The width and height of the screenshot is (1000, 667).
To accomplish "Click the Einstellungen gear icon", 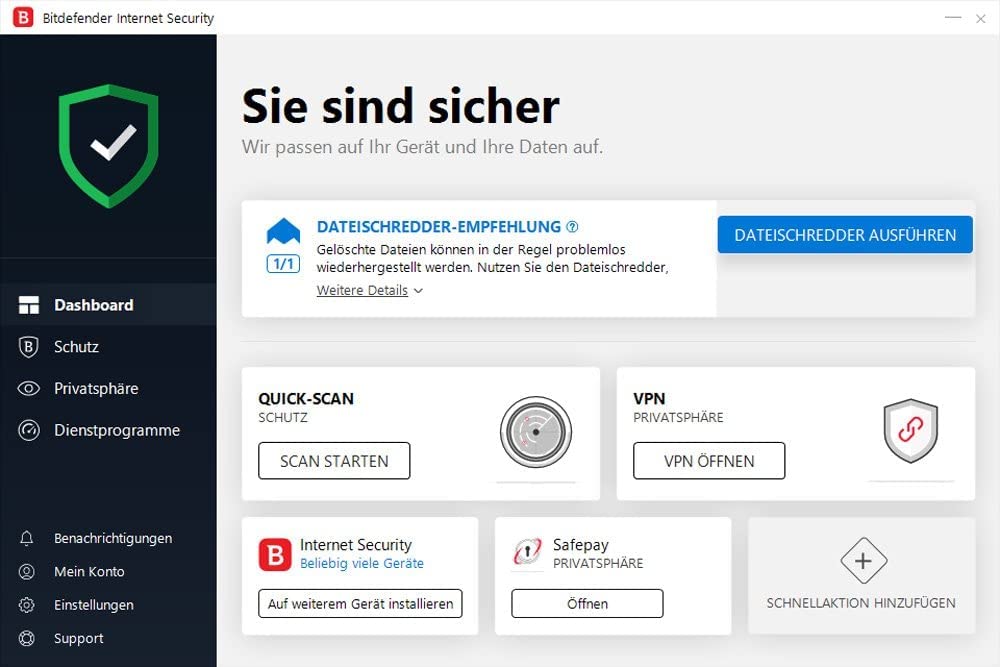I will 27,605.
